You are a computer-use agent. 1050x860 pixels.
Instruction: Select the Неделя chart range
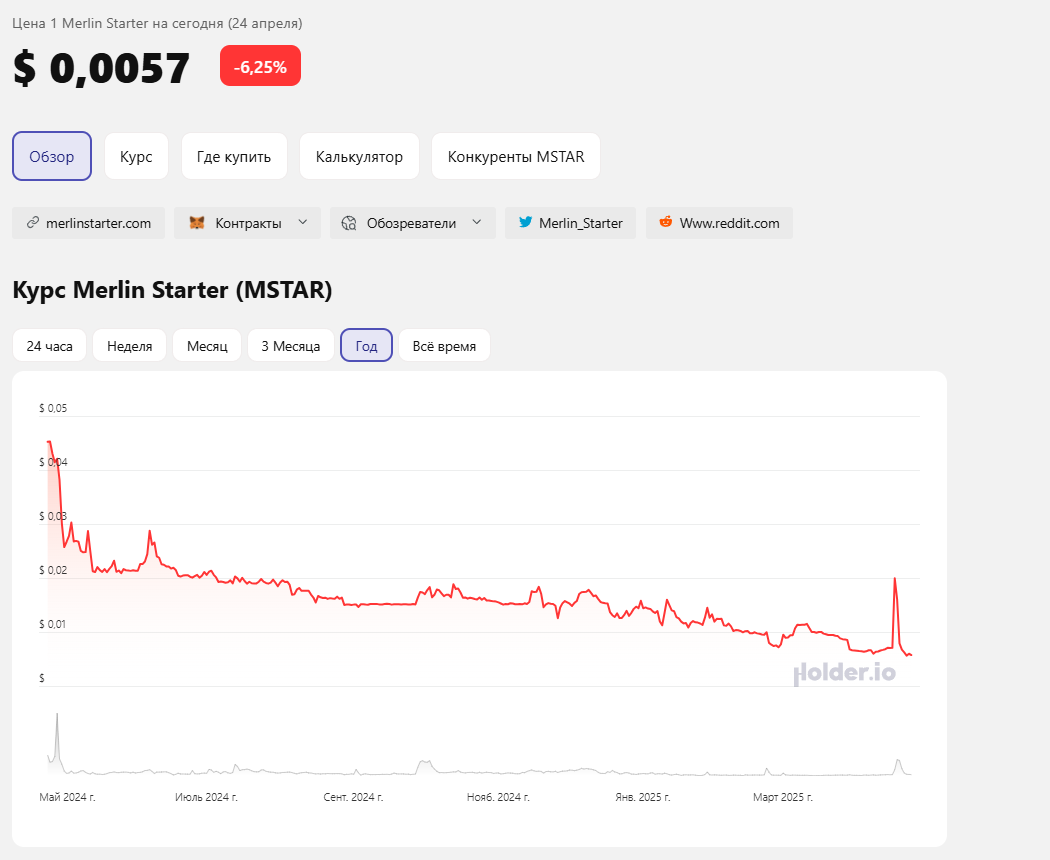point(129,346)
